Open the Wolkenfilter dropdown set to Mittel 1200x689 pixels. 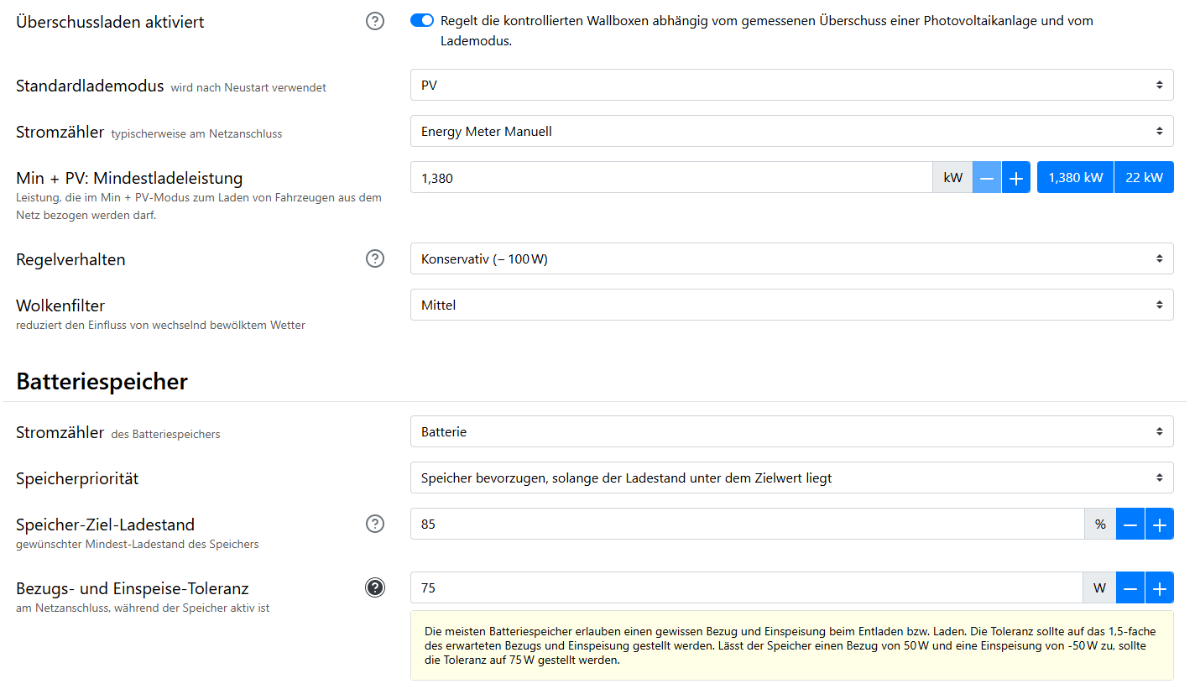(x=791, y=305)
